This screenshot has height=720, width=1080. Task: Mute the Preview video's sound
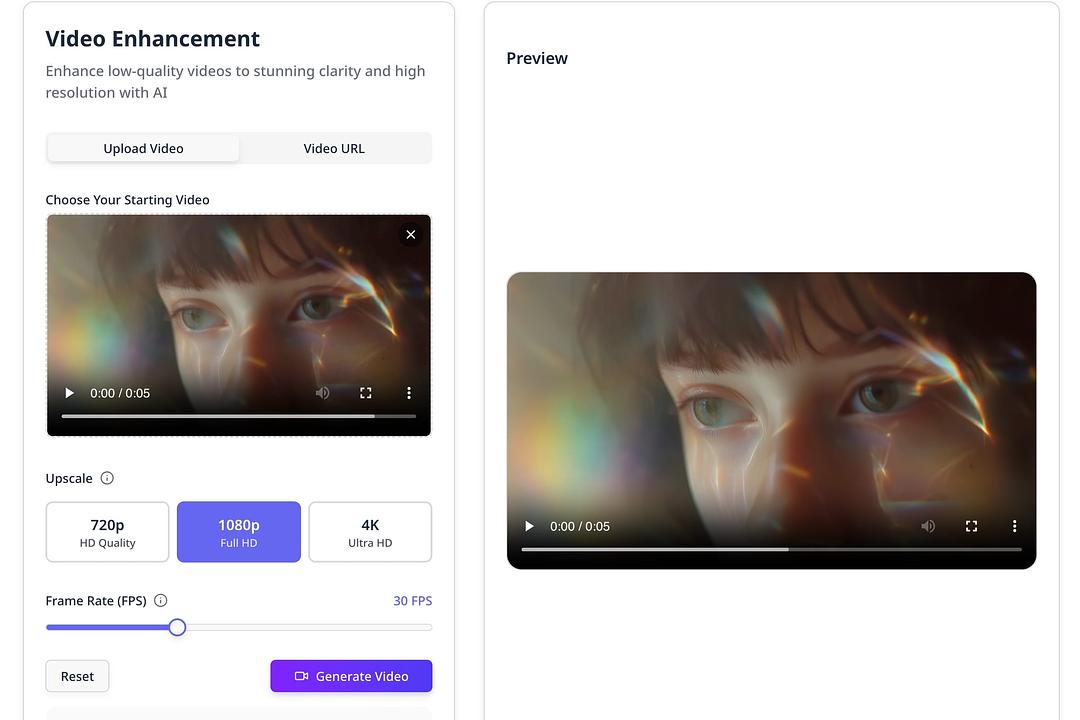(x=927, y=526)
